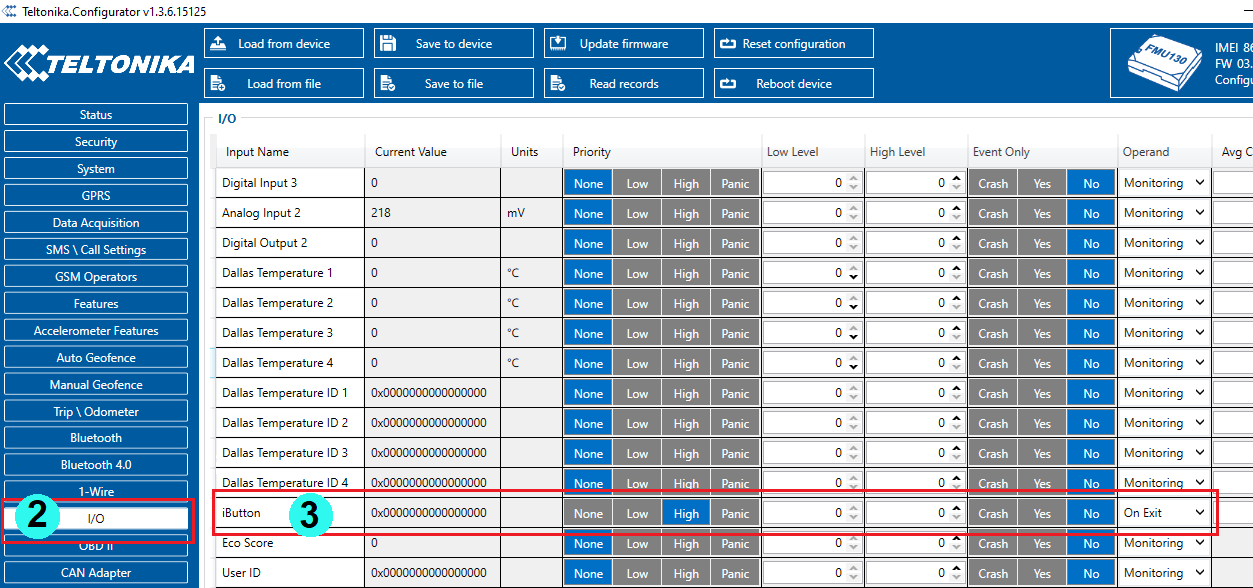Viewport: 1253px width, 588px height.
Task: Open the GPRS settings tab
Action: tap(96, 196)
